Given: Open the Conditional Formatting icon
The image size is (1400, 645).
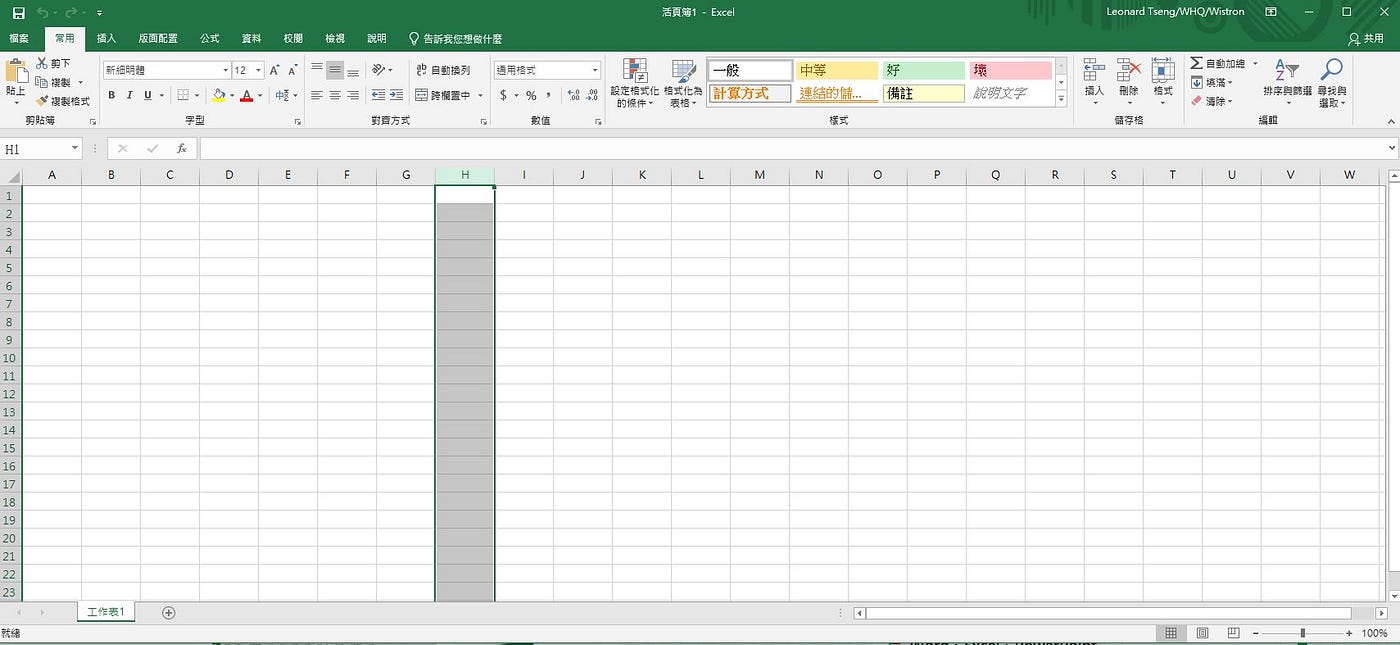Looking at the screenshot, I should pos(634,70).
